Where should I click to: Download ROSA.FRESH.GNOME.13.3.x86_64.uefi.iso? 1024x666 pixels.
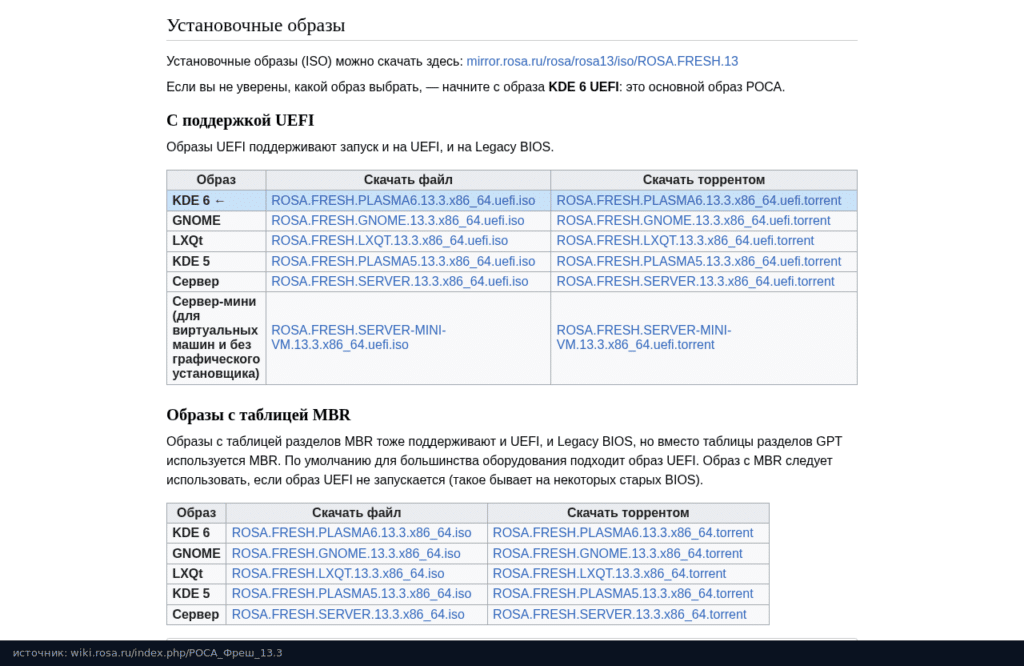coord(398,221)
